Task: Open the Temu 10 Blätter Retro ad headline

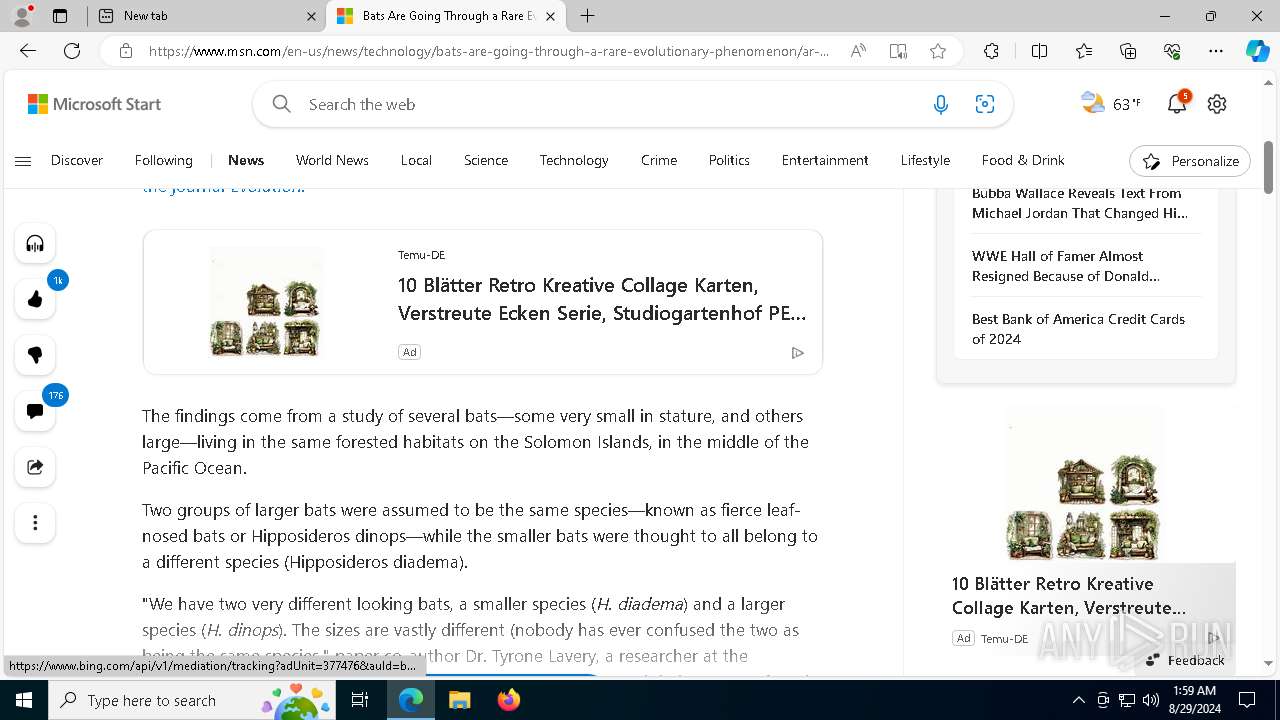Action: 602,299
